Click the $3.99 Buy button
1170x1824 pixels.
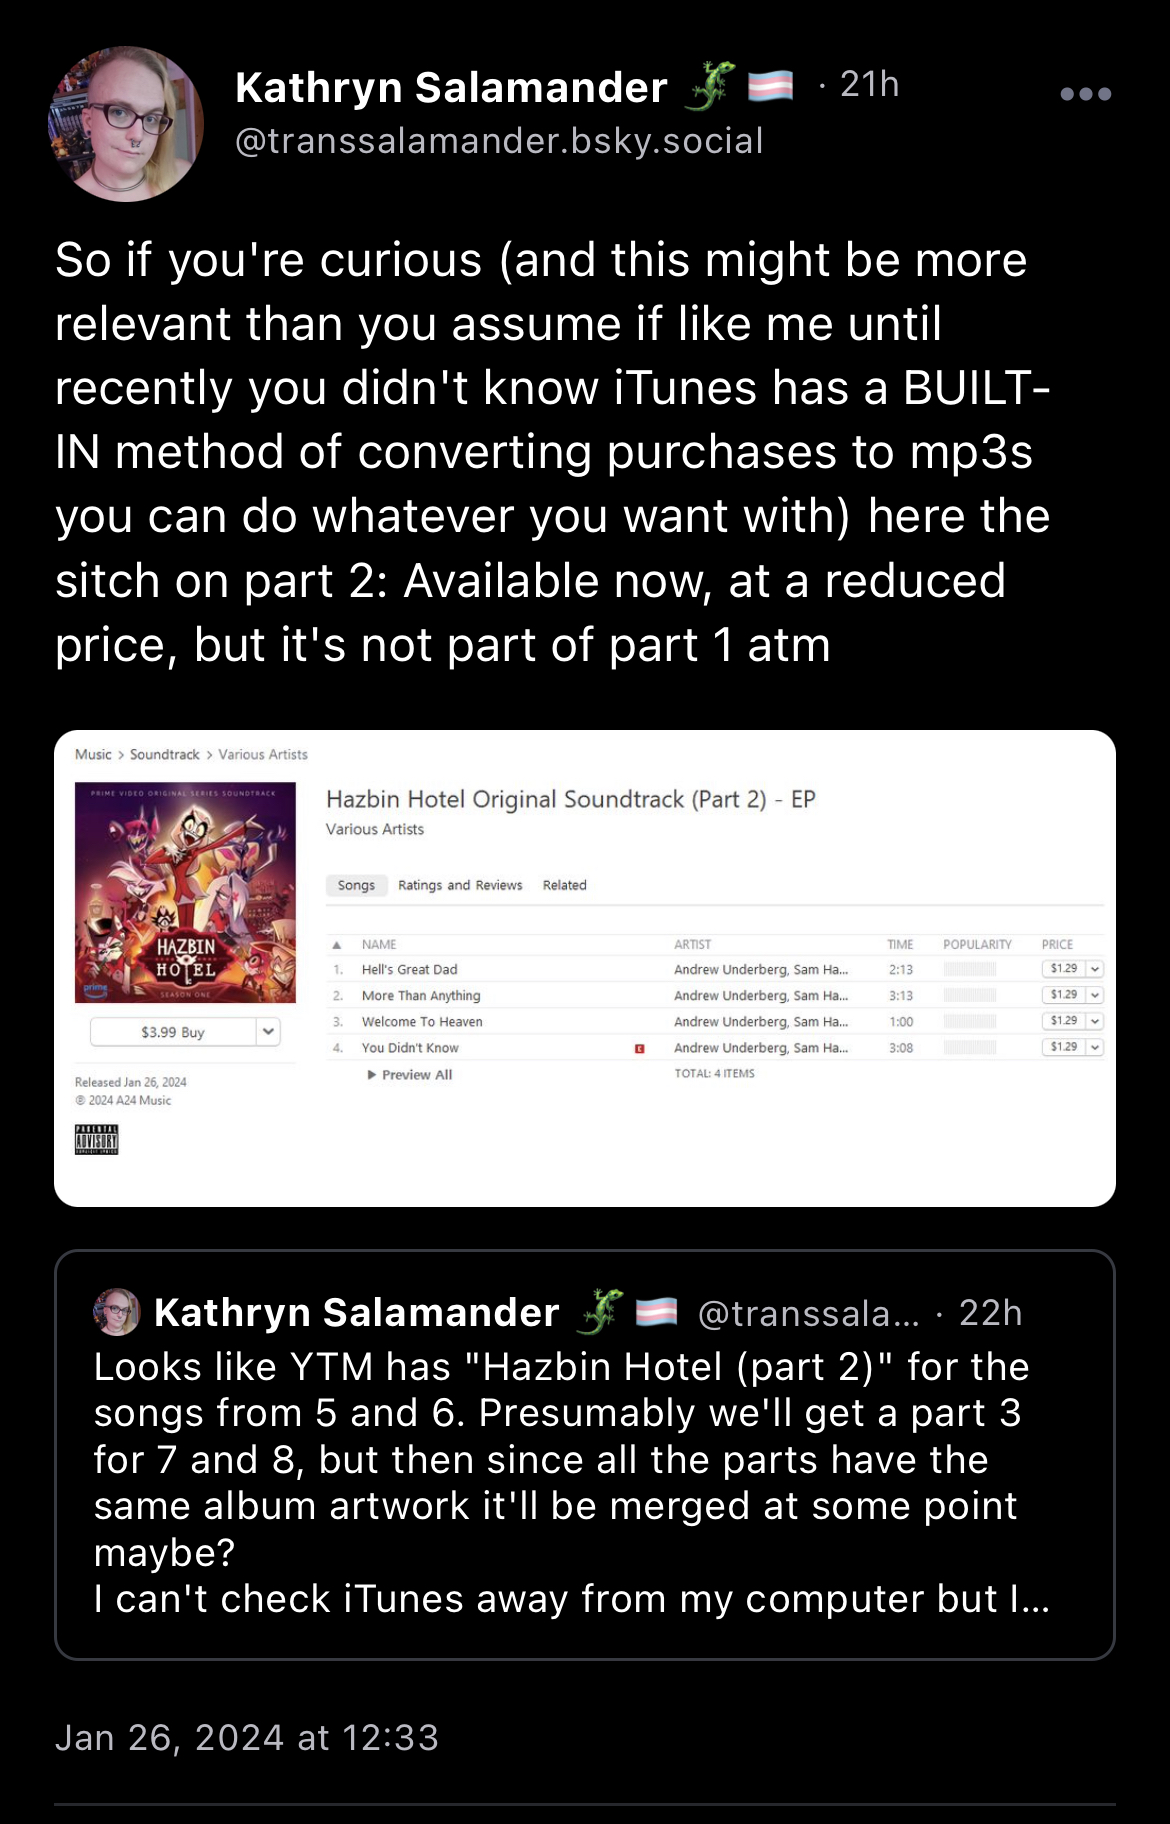point(173,1031)
